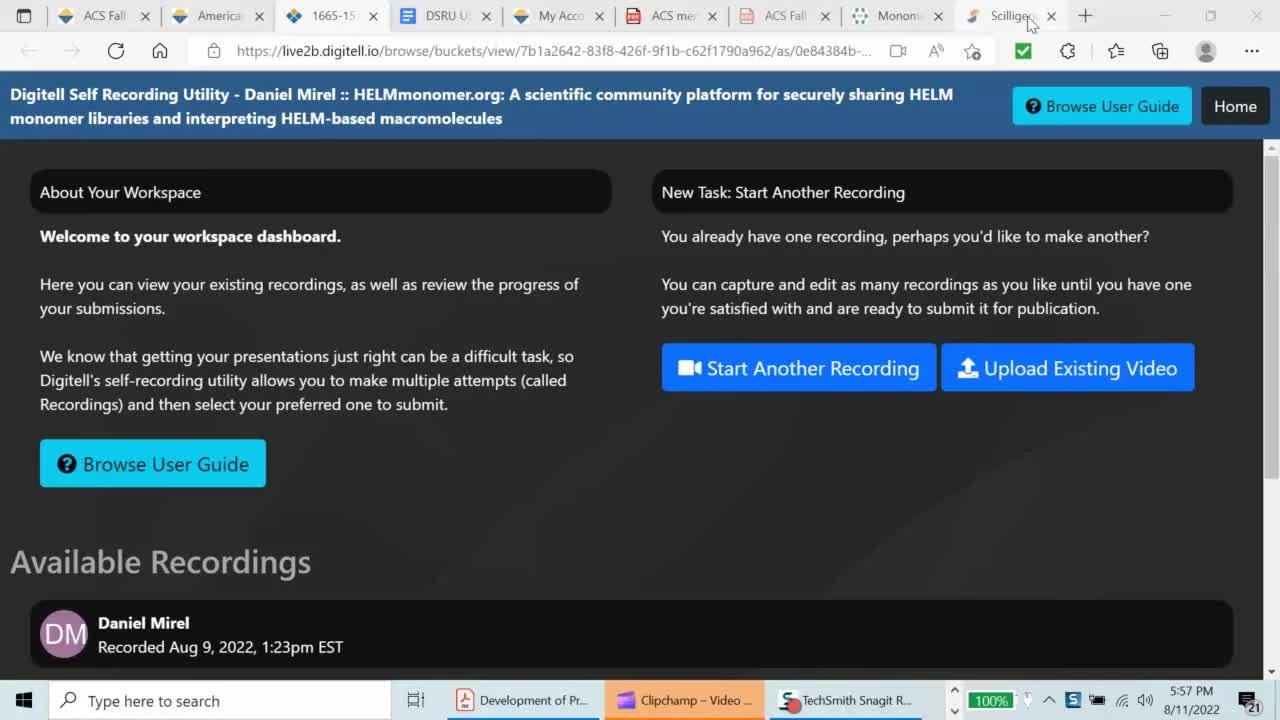Open the Windows Start menu
This screenshot has height=720, width=1280.
(24, 700)
